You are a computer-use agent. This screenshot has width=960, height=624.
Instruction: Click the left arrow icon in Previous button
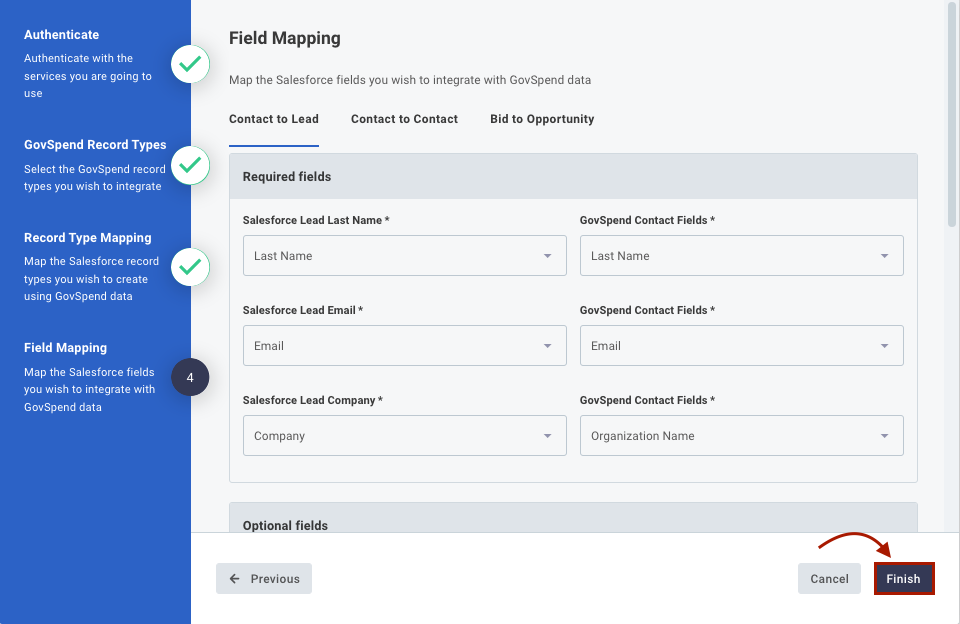point(234,579)
